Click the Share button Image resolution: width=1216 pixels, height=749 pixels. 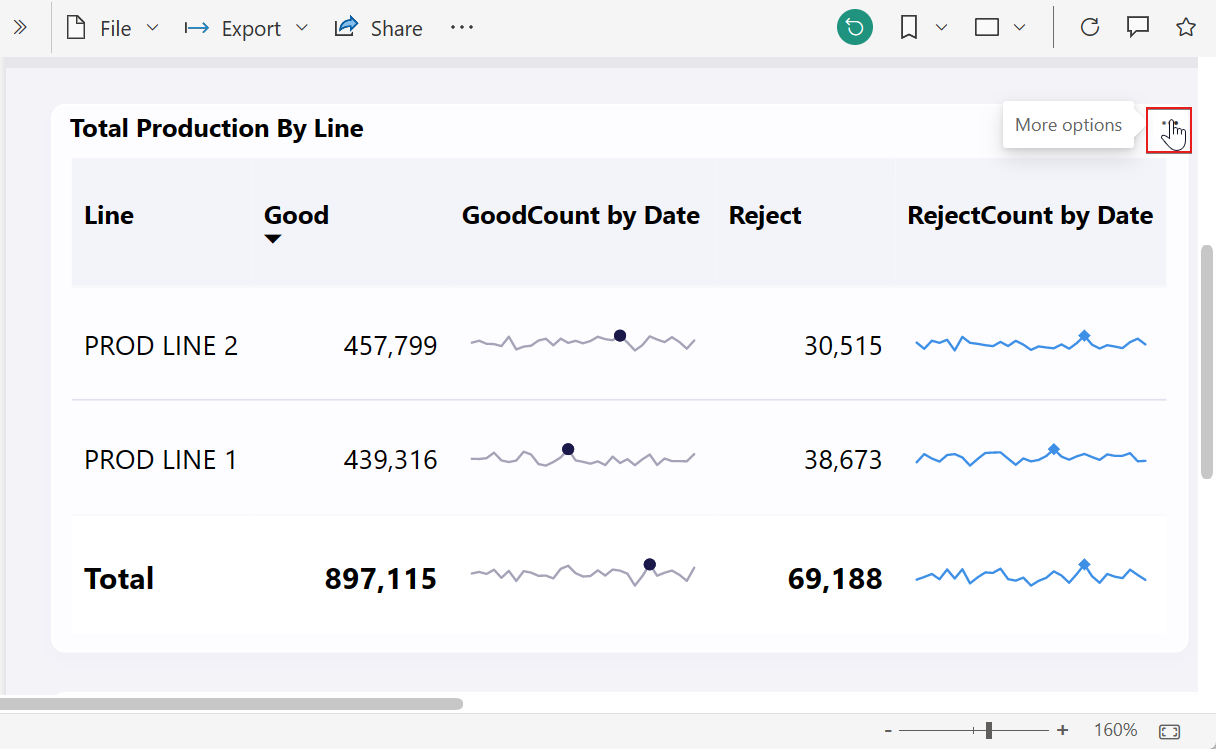(378, 28)
